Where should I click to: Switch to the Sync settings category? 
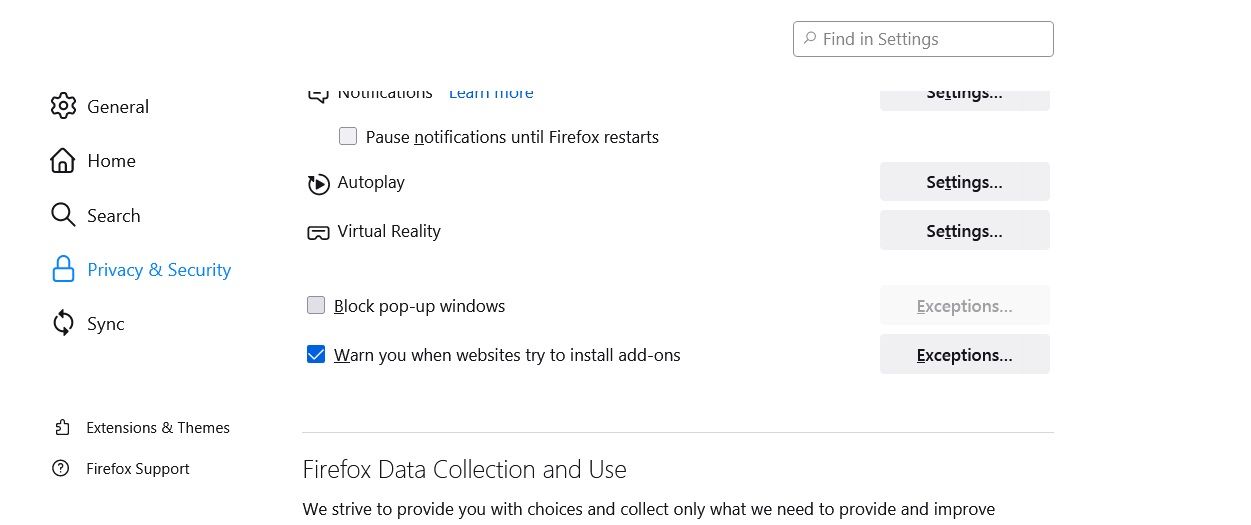pos(105,324)
